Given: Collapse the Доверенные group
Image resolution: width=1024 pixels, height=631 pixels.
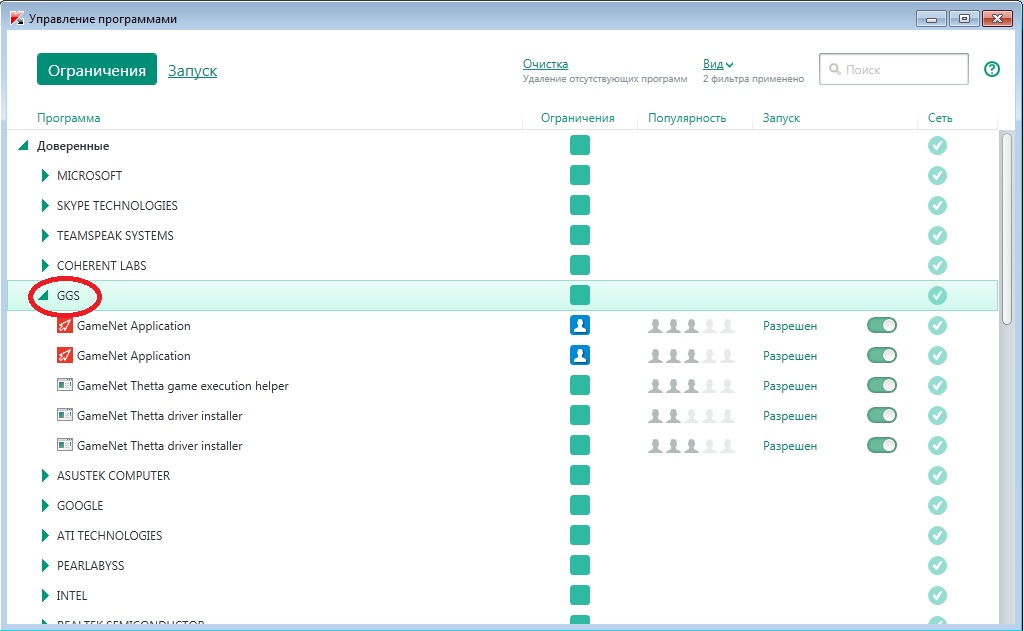Looking at the screenshot, I should 24,145.
